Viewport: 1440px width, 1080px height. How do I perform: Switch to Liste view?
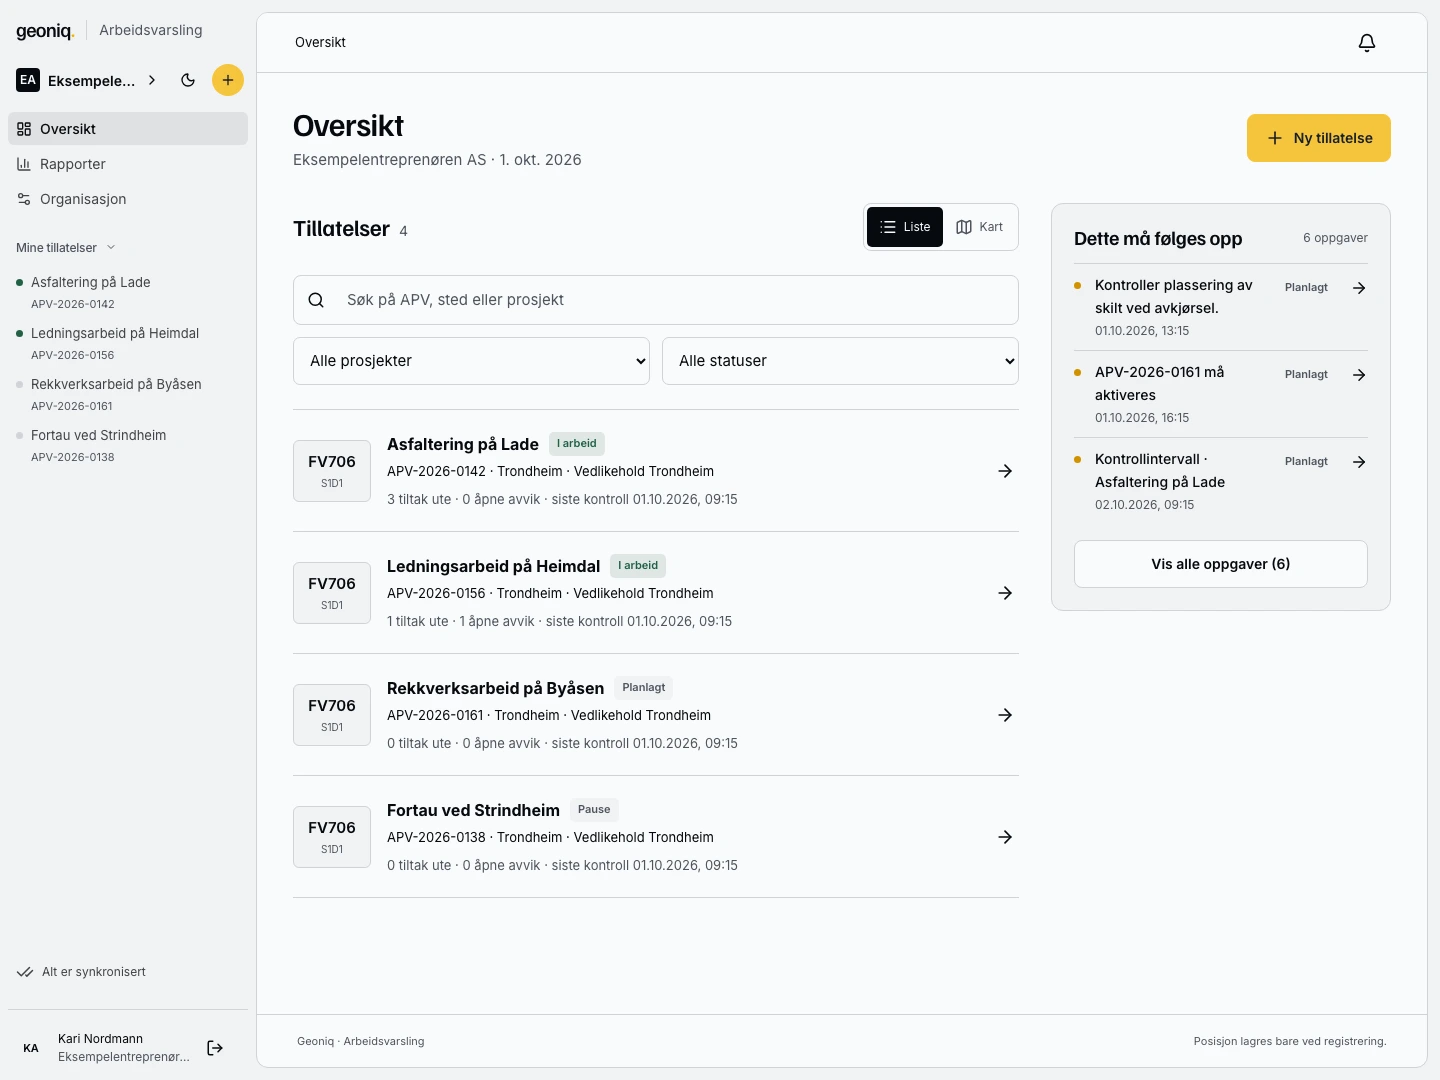905,227
